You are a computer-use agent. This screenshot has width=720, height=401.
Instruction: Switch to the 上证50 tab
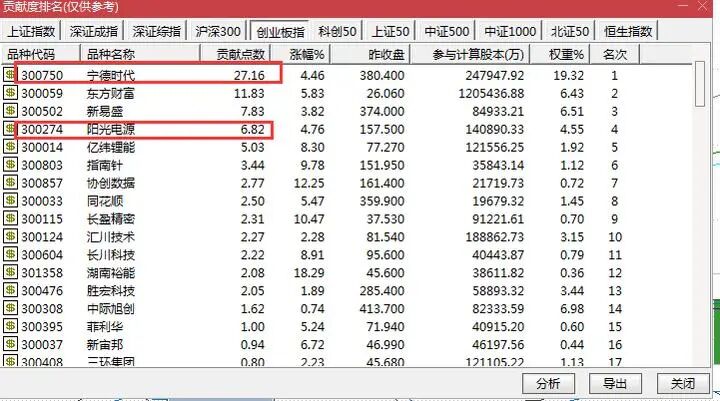390,31
